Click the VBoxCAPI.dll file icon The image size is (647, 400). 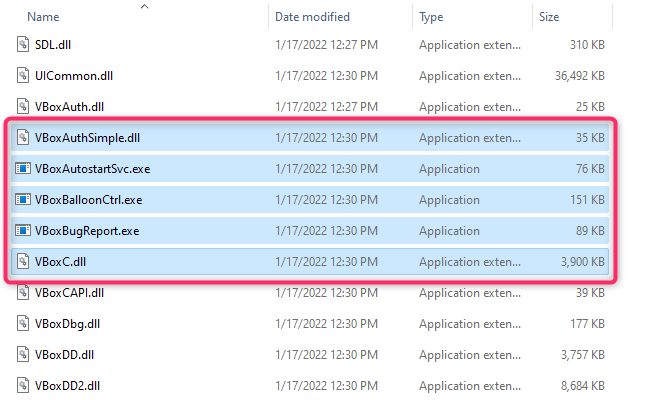[x=24, y=292]
